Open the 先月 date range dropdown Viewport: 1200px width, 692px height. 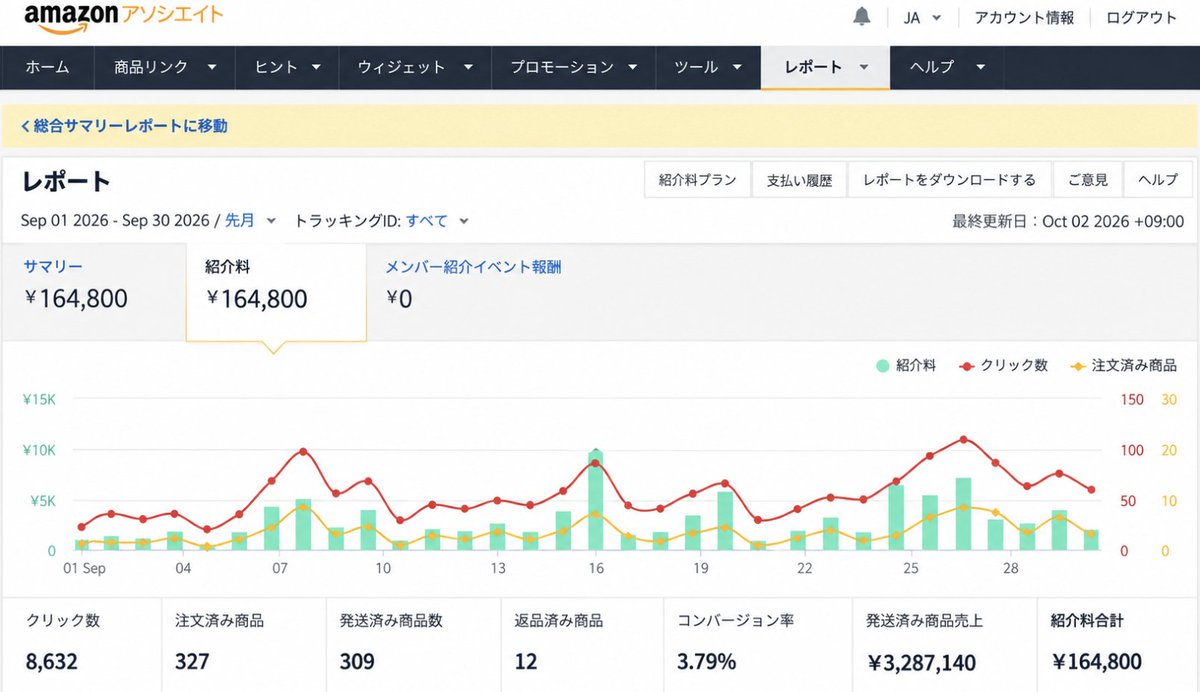tap(250, 221)
